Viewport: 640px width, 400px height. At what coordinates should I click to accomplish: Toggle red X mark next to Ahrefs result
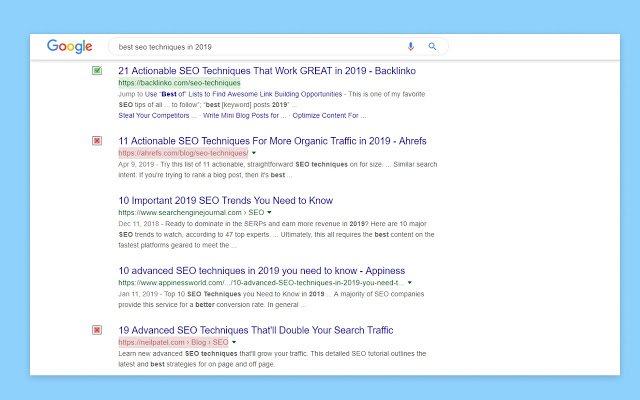(x=97, y=141)
